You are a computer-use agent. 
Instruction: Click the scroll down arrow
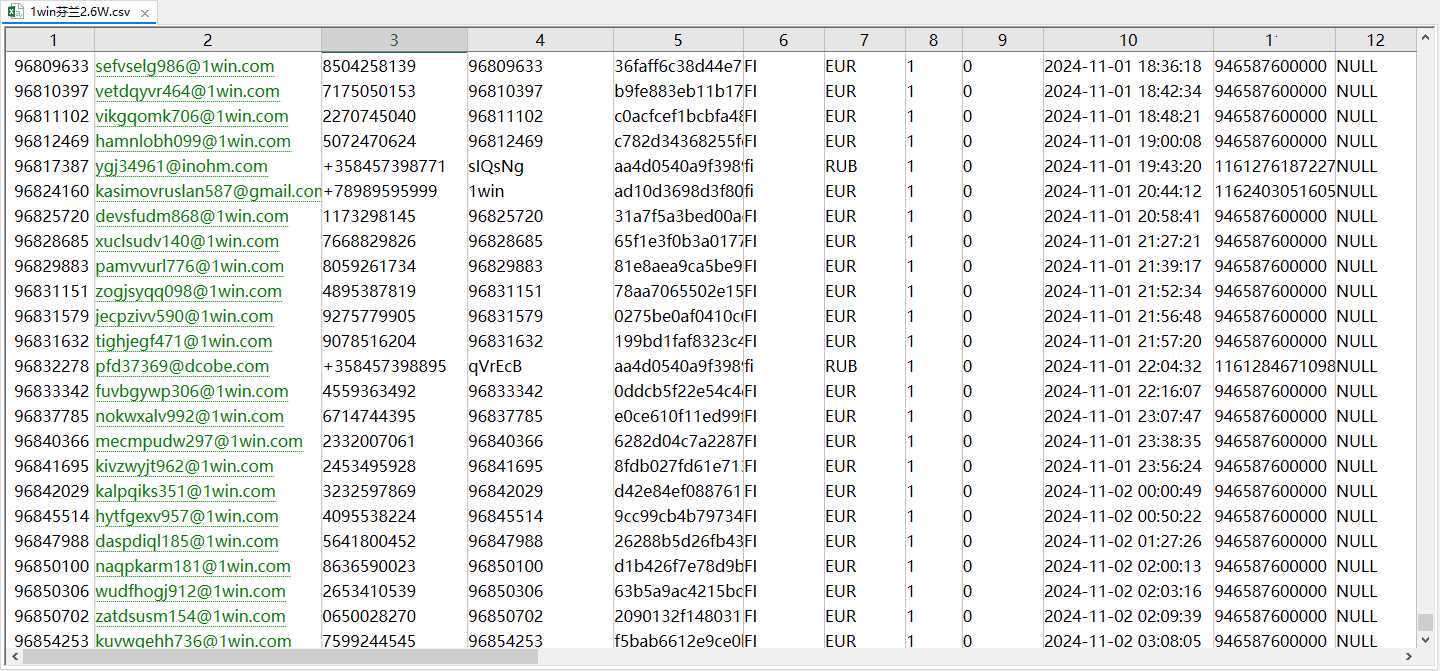(1425, 640)
